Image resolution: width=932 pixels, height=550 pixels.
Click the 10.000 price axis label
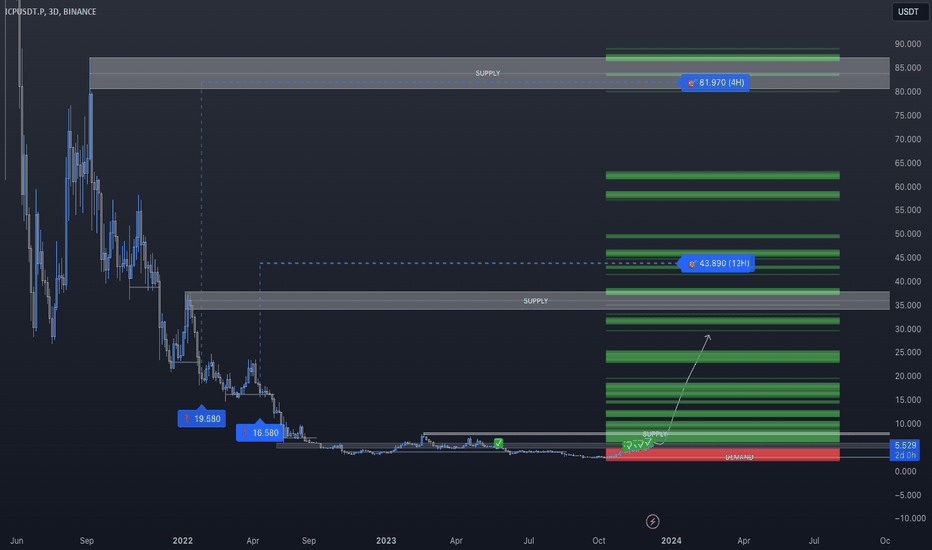(x=908, y=424)
